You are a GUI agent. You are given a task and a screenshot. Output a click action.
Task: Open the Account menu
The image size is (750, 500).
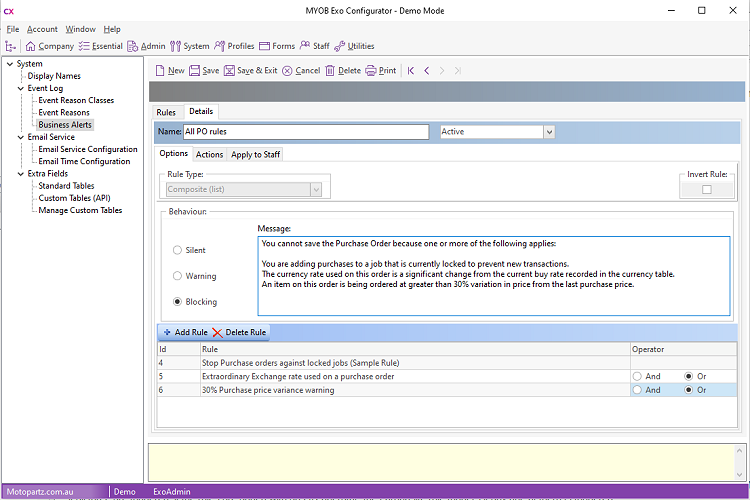point(42,29)
